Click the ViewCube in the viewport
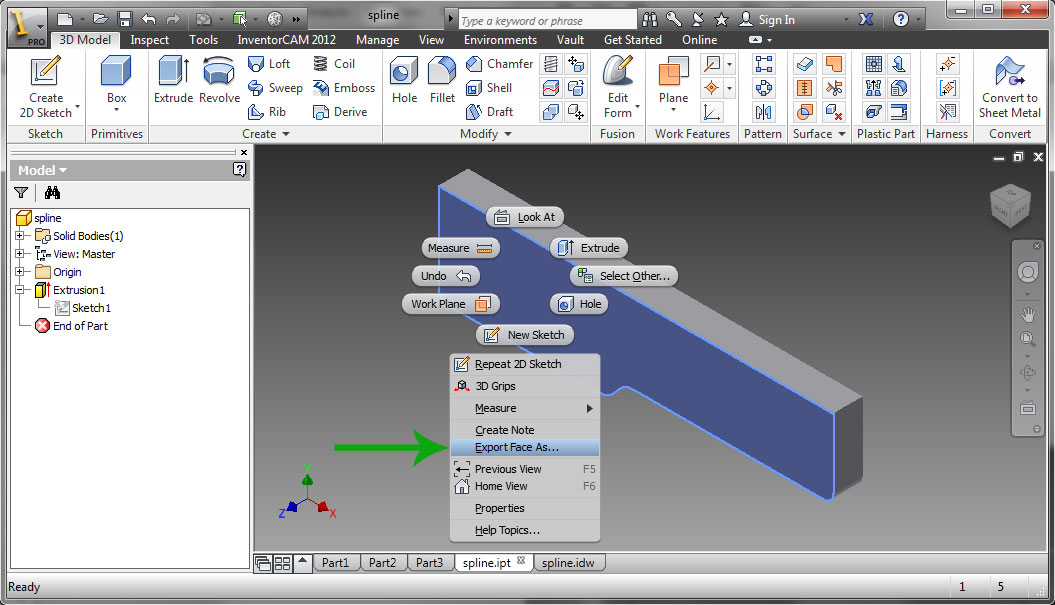The width and height of the screenshot is (1055, 605). [1011, 205]
